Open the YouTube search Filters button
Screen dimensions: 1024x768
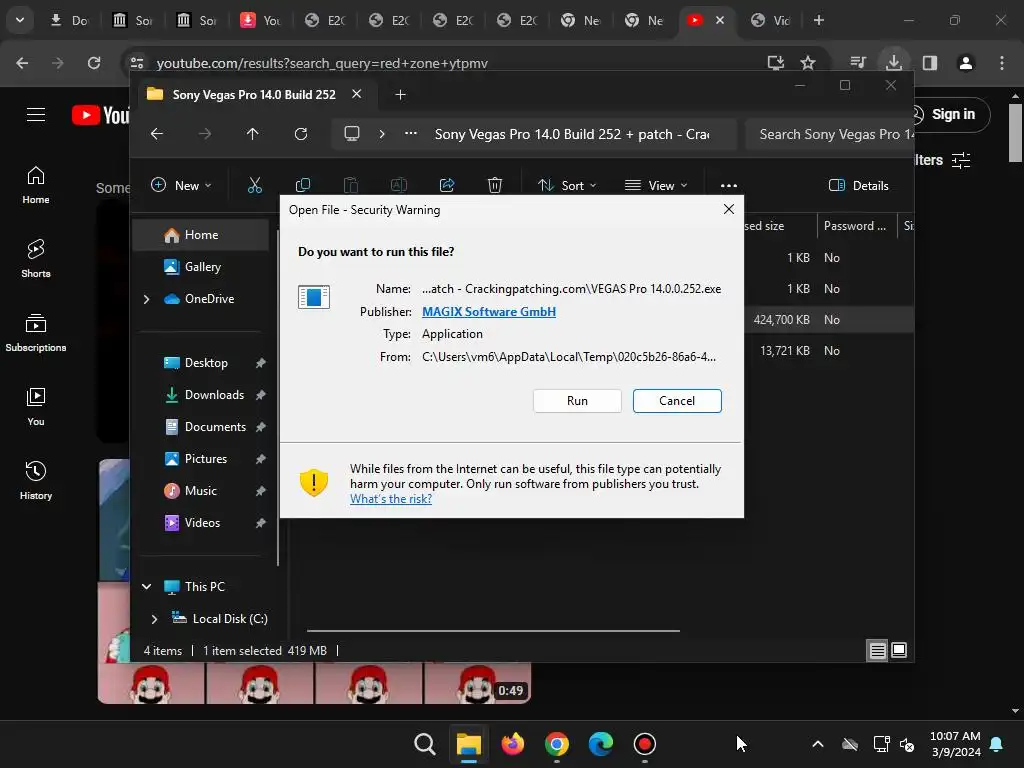coord(943,160)
